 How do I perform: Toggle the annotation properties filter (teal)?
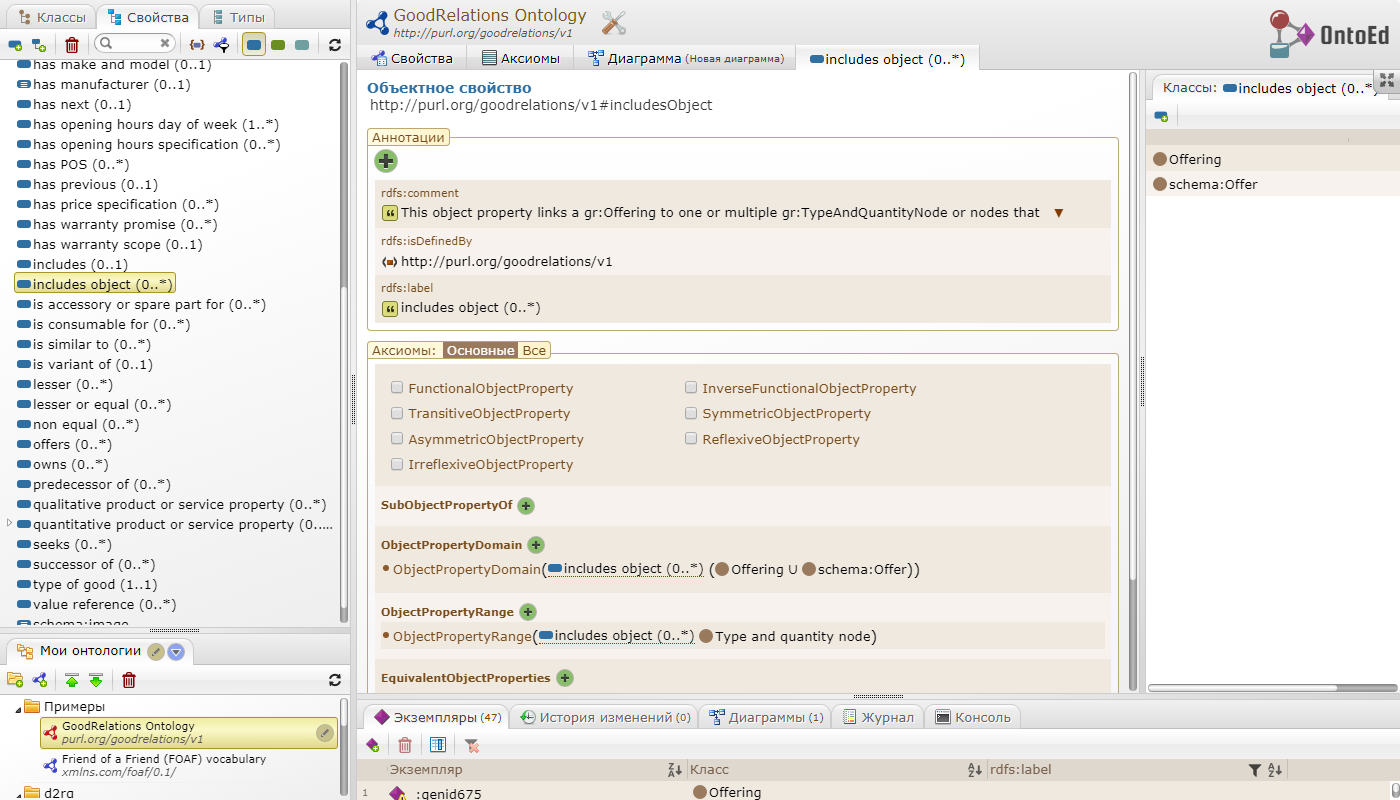(x=302, y=45)
